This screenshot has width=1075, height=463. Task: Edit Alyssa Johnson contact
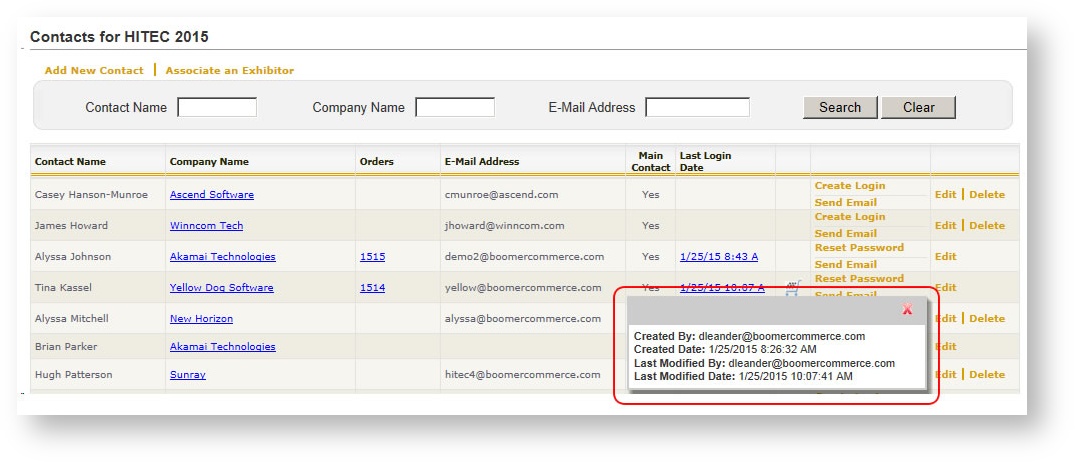pyautogui.click(x=945, y=257)
